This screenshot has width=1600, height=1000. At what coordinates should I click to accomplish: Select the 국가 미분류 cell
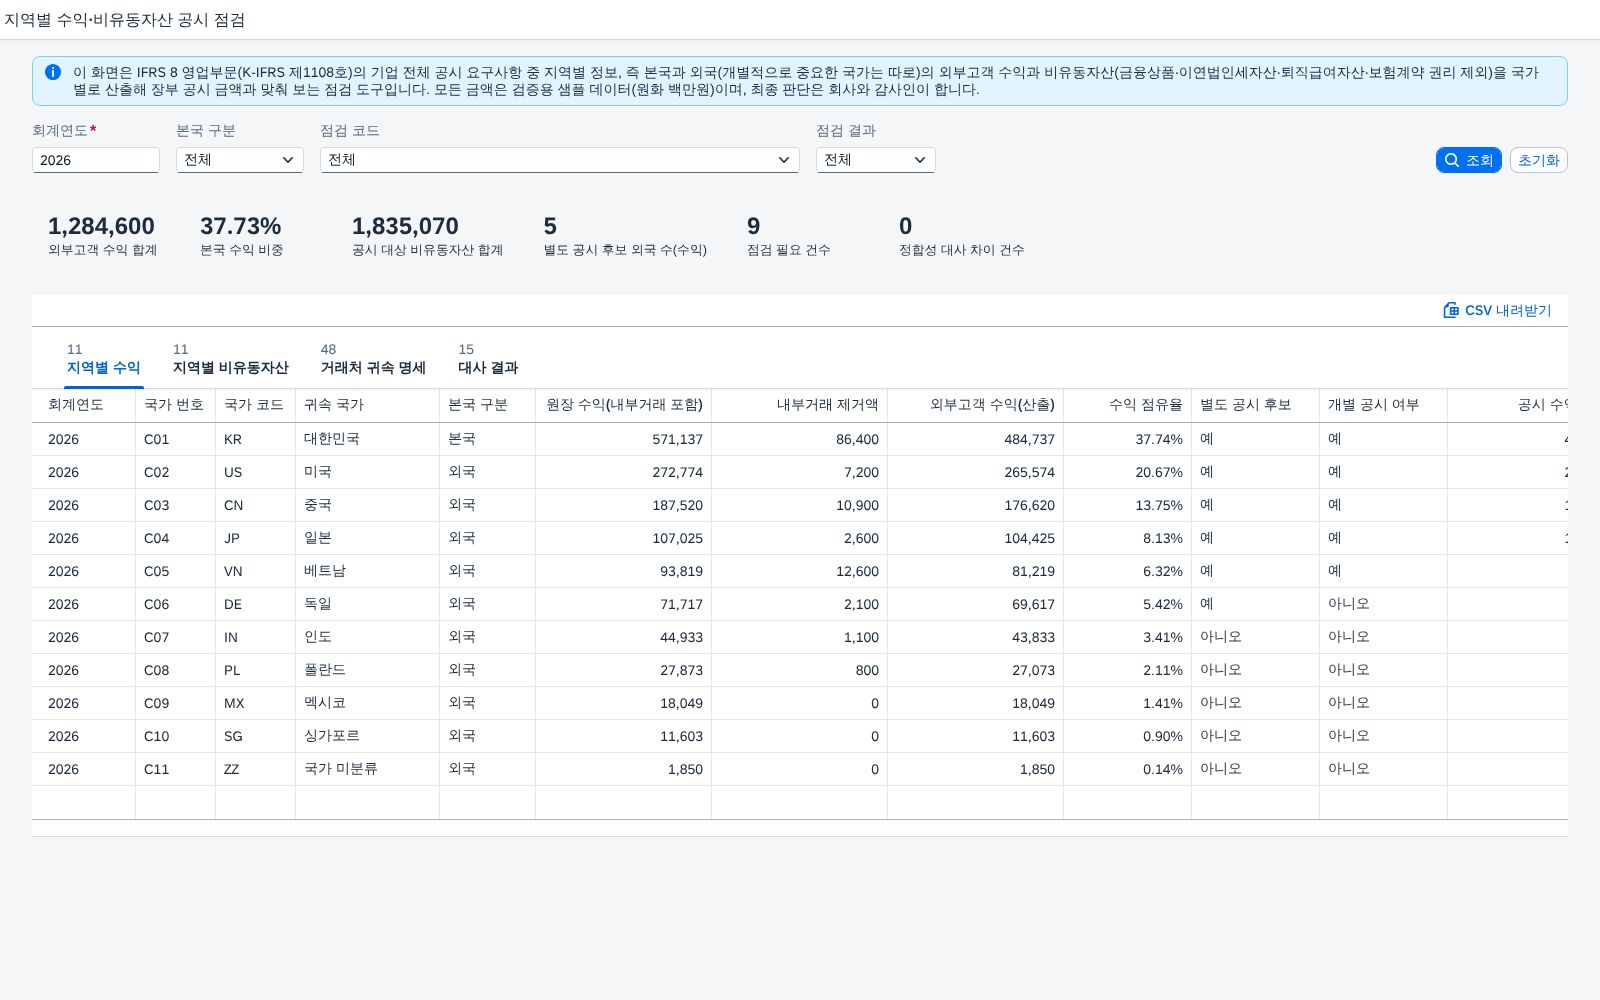point(368,769)
